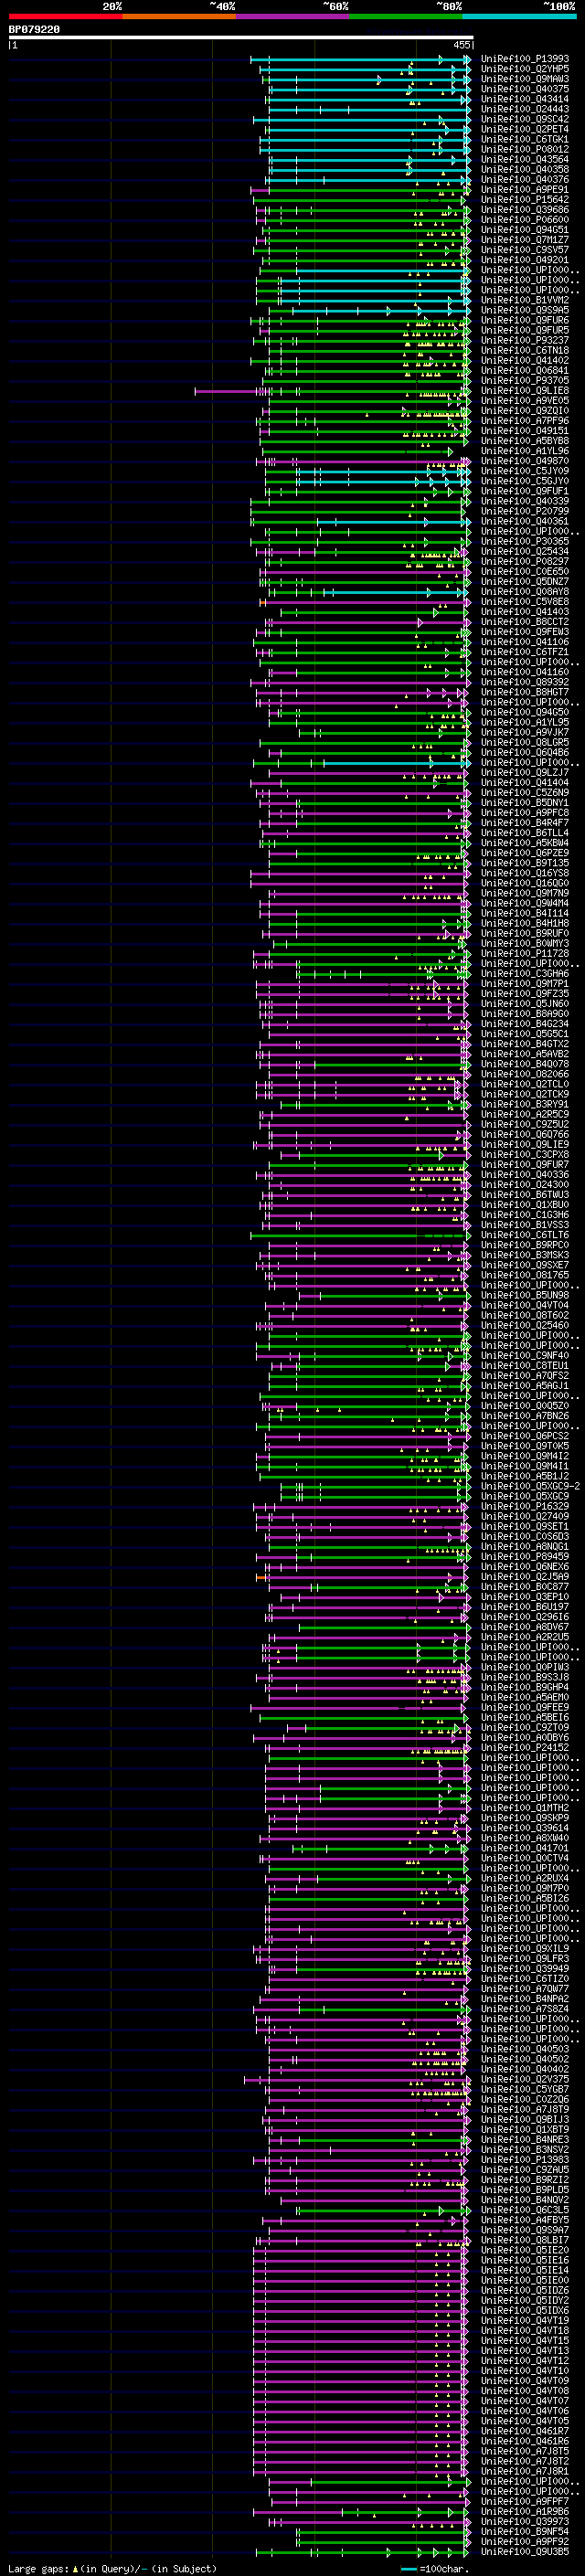The width and height of the screenshot is (585, 2576).
Task: Select the UniRef100_P15642 entry
Action: tap(525, 199)
